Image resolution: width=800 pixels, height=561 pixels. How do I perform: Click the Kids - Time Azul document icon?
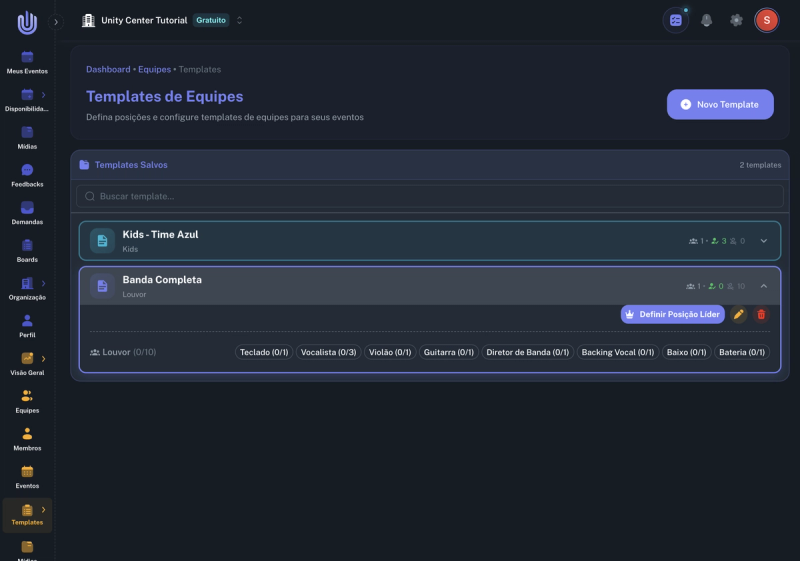[102, 241]
